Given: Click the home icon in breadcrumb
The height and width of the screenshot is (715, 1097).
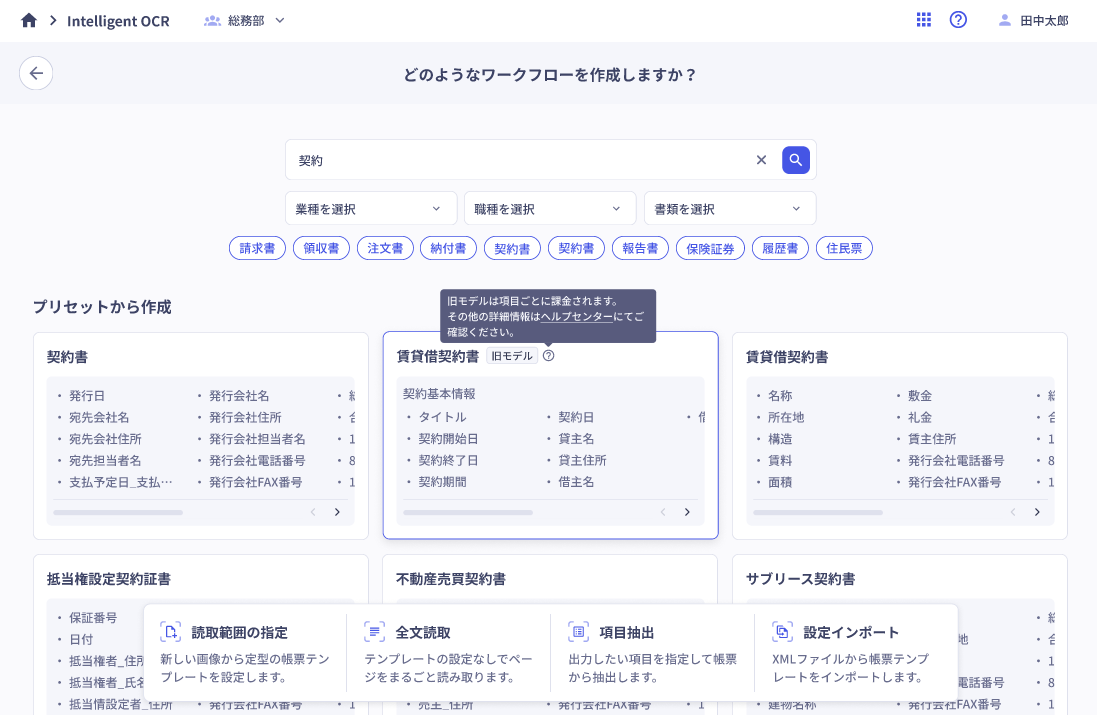Looking at the screenshot, I should (x=28, y=20).
